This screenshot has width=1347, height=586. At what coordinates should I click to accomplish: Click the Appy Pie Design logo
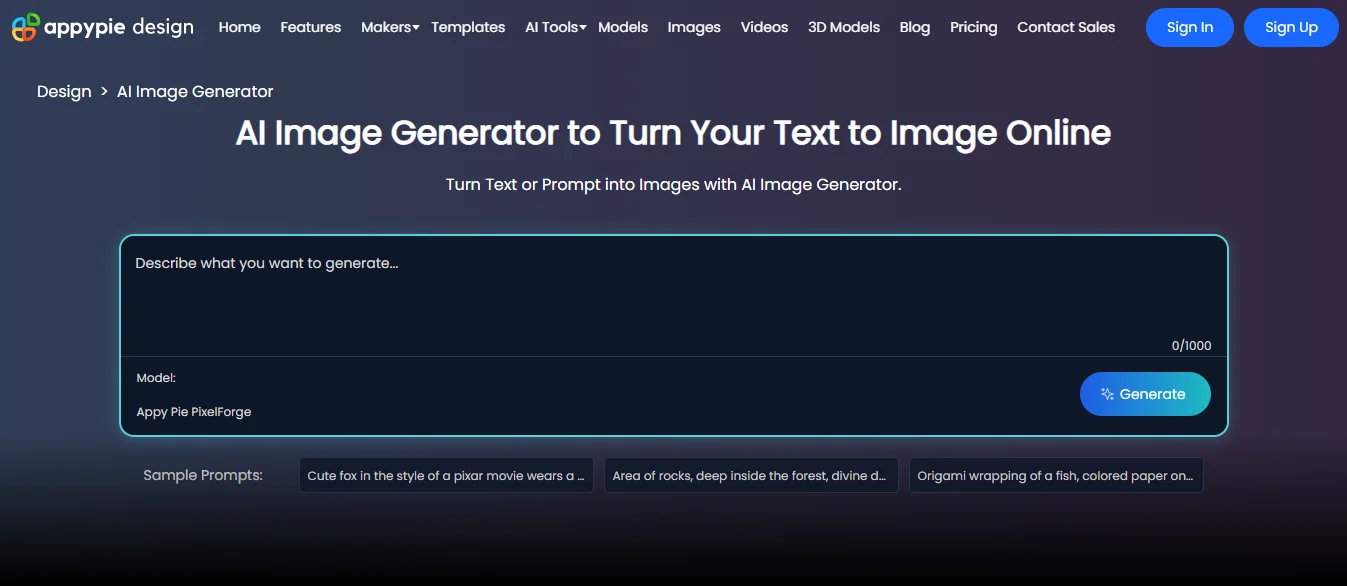pyautogui.click(x=103, y=27)
